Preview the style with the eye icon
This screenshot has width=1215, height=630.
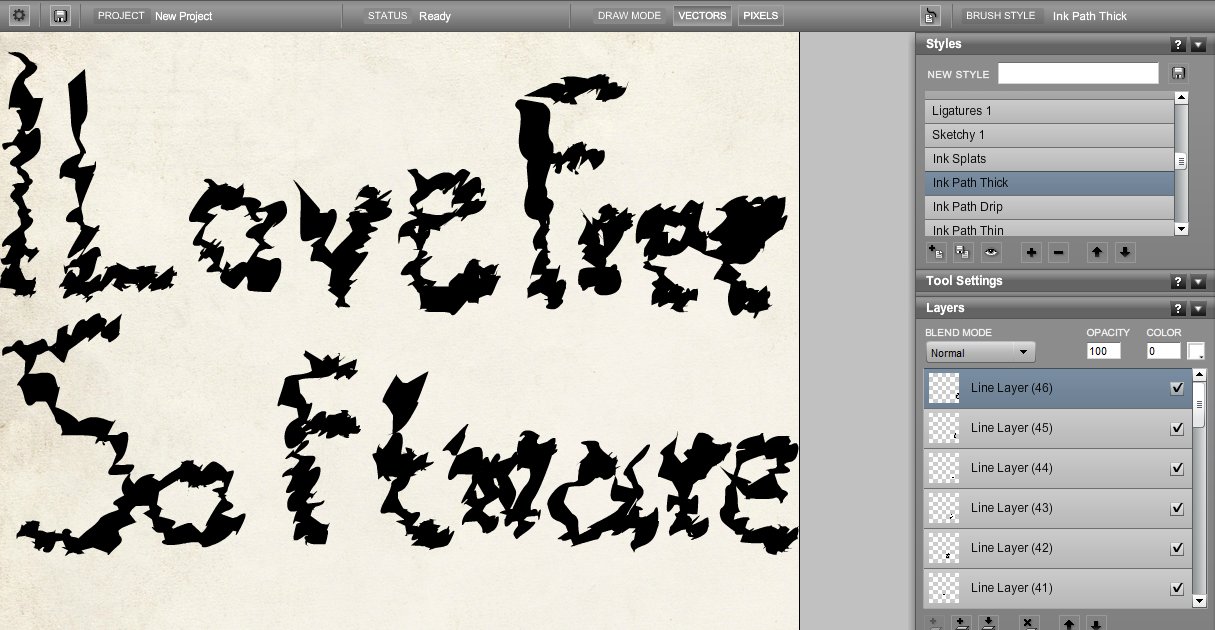tap(992, 253)
